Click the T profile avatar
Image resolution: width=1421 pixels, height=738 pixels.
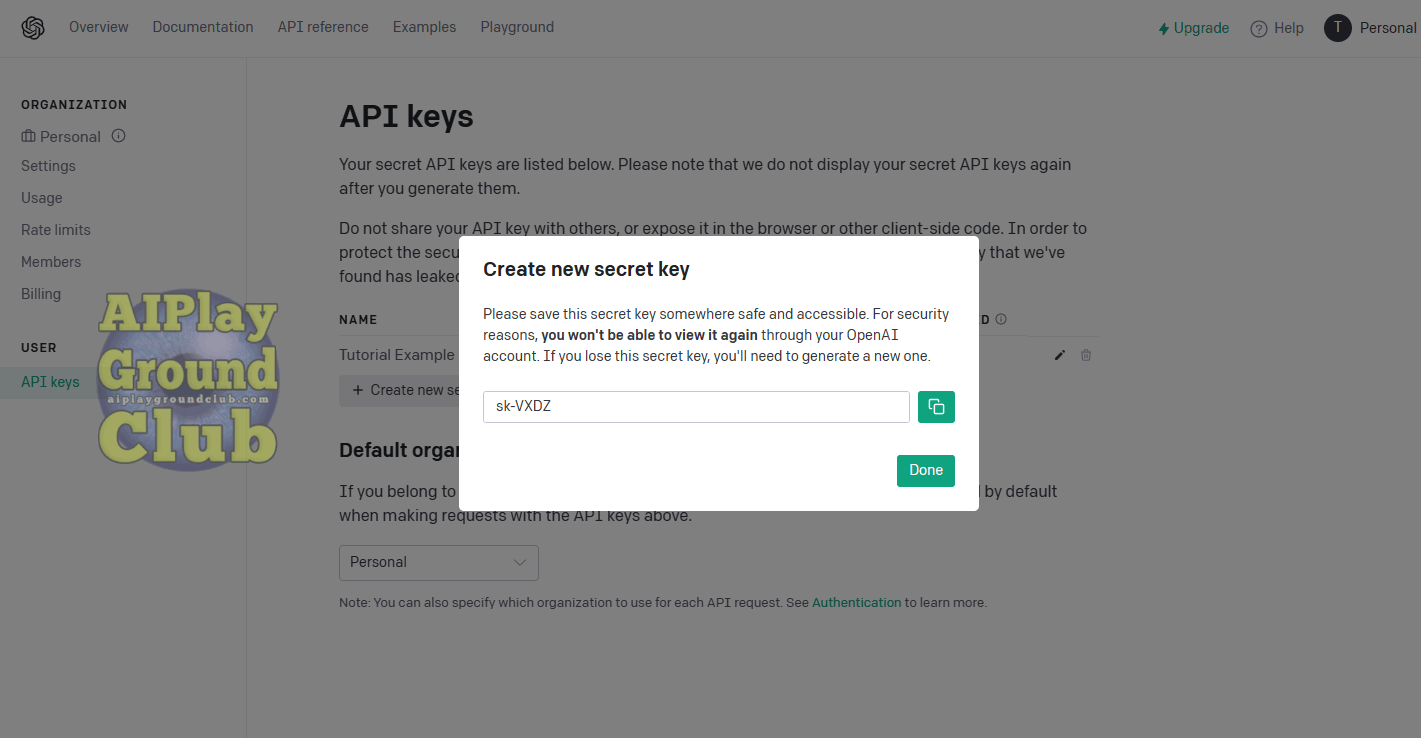pos(1338,28)
